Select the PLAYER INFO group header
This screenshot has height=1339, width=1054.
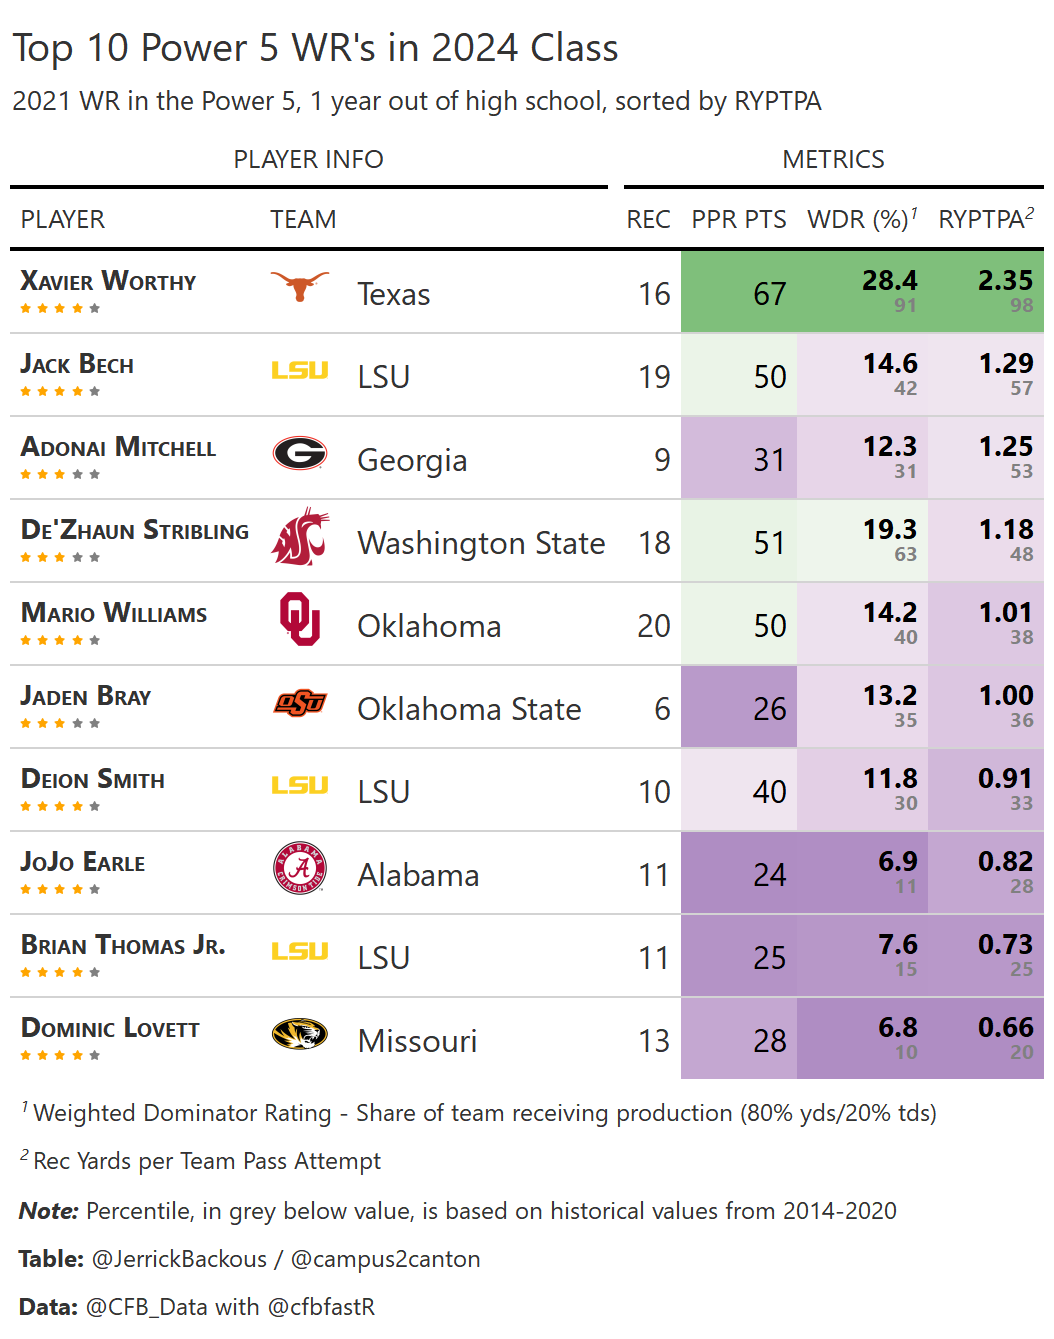[308, 159]
